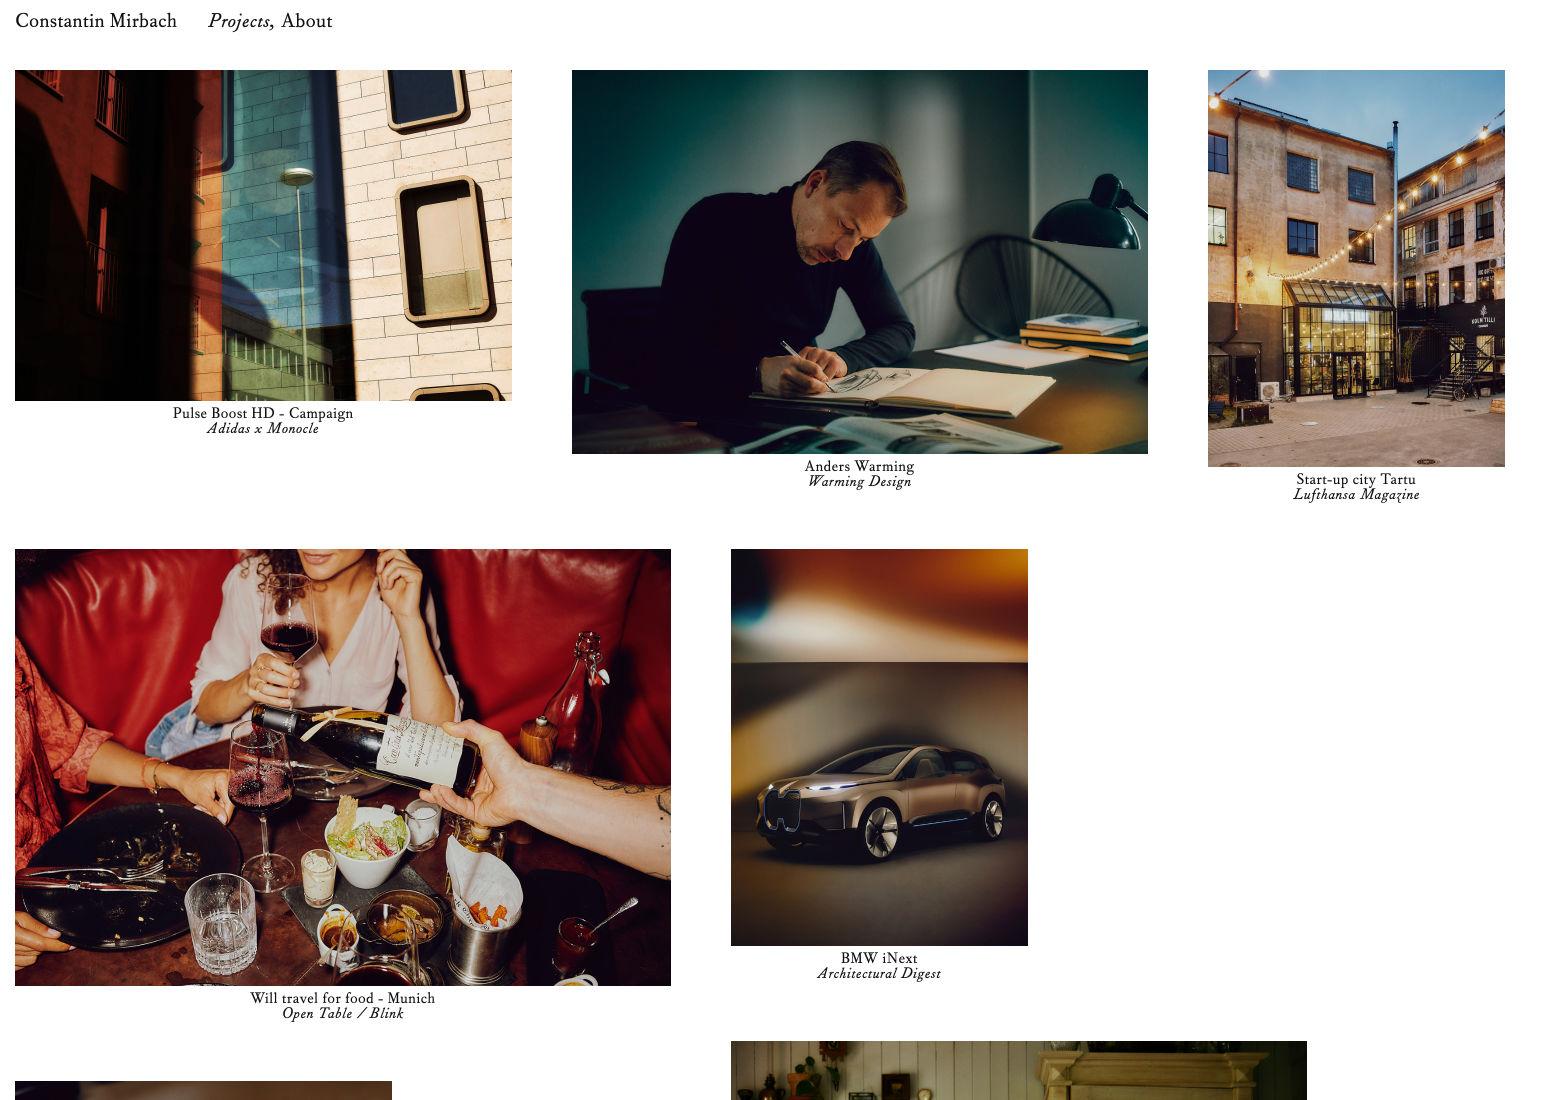Open the partially visible bottom-left project image
Viewport: 1560px width, 1100px height.
click(x=203, y=1090)
